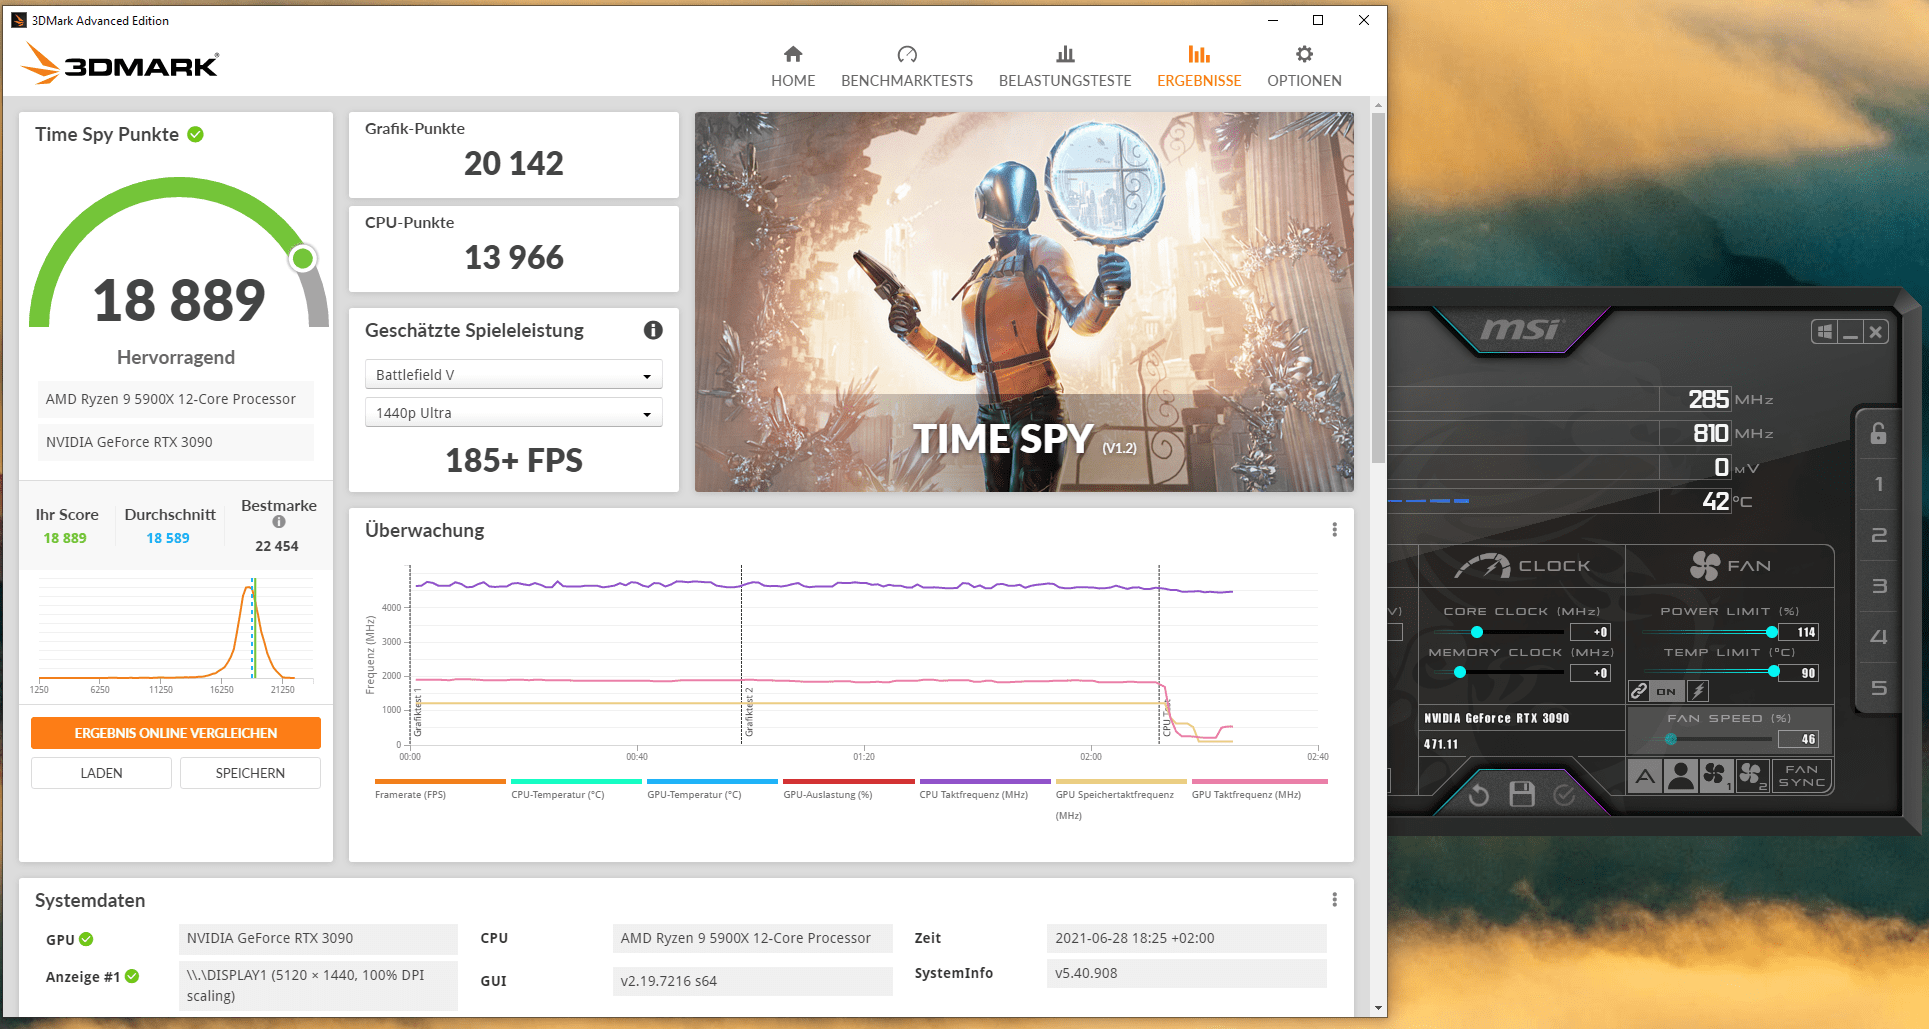Image resolution: width=1929 pixels, height=1029 pixels.
Task: Click the Core Clock slider handle
Action: coord(1476,632)
